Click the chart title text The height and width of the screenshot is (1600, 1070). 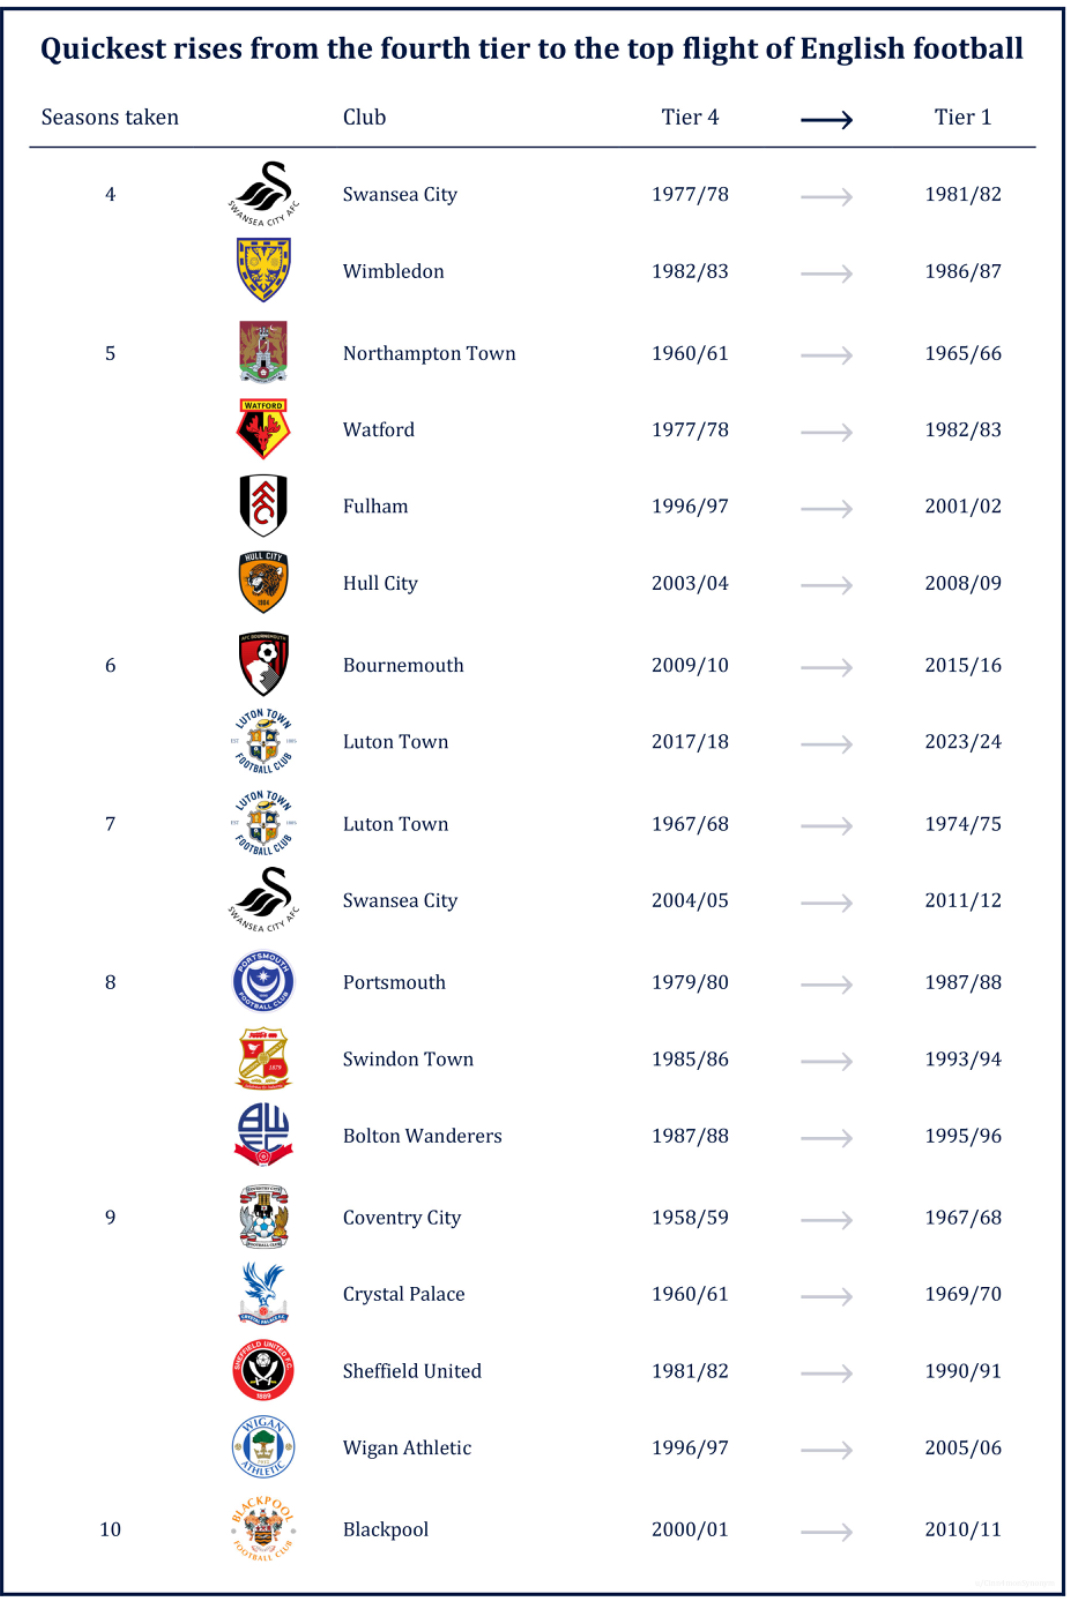[532, 48]
